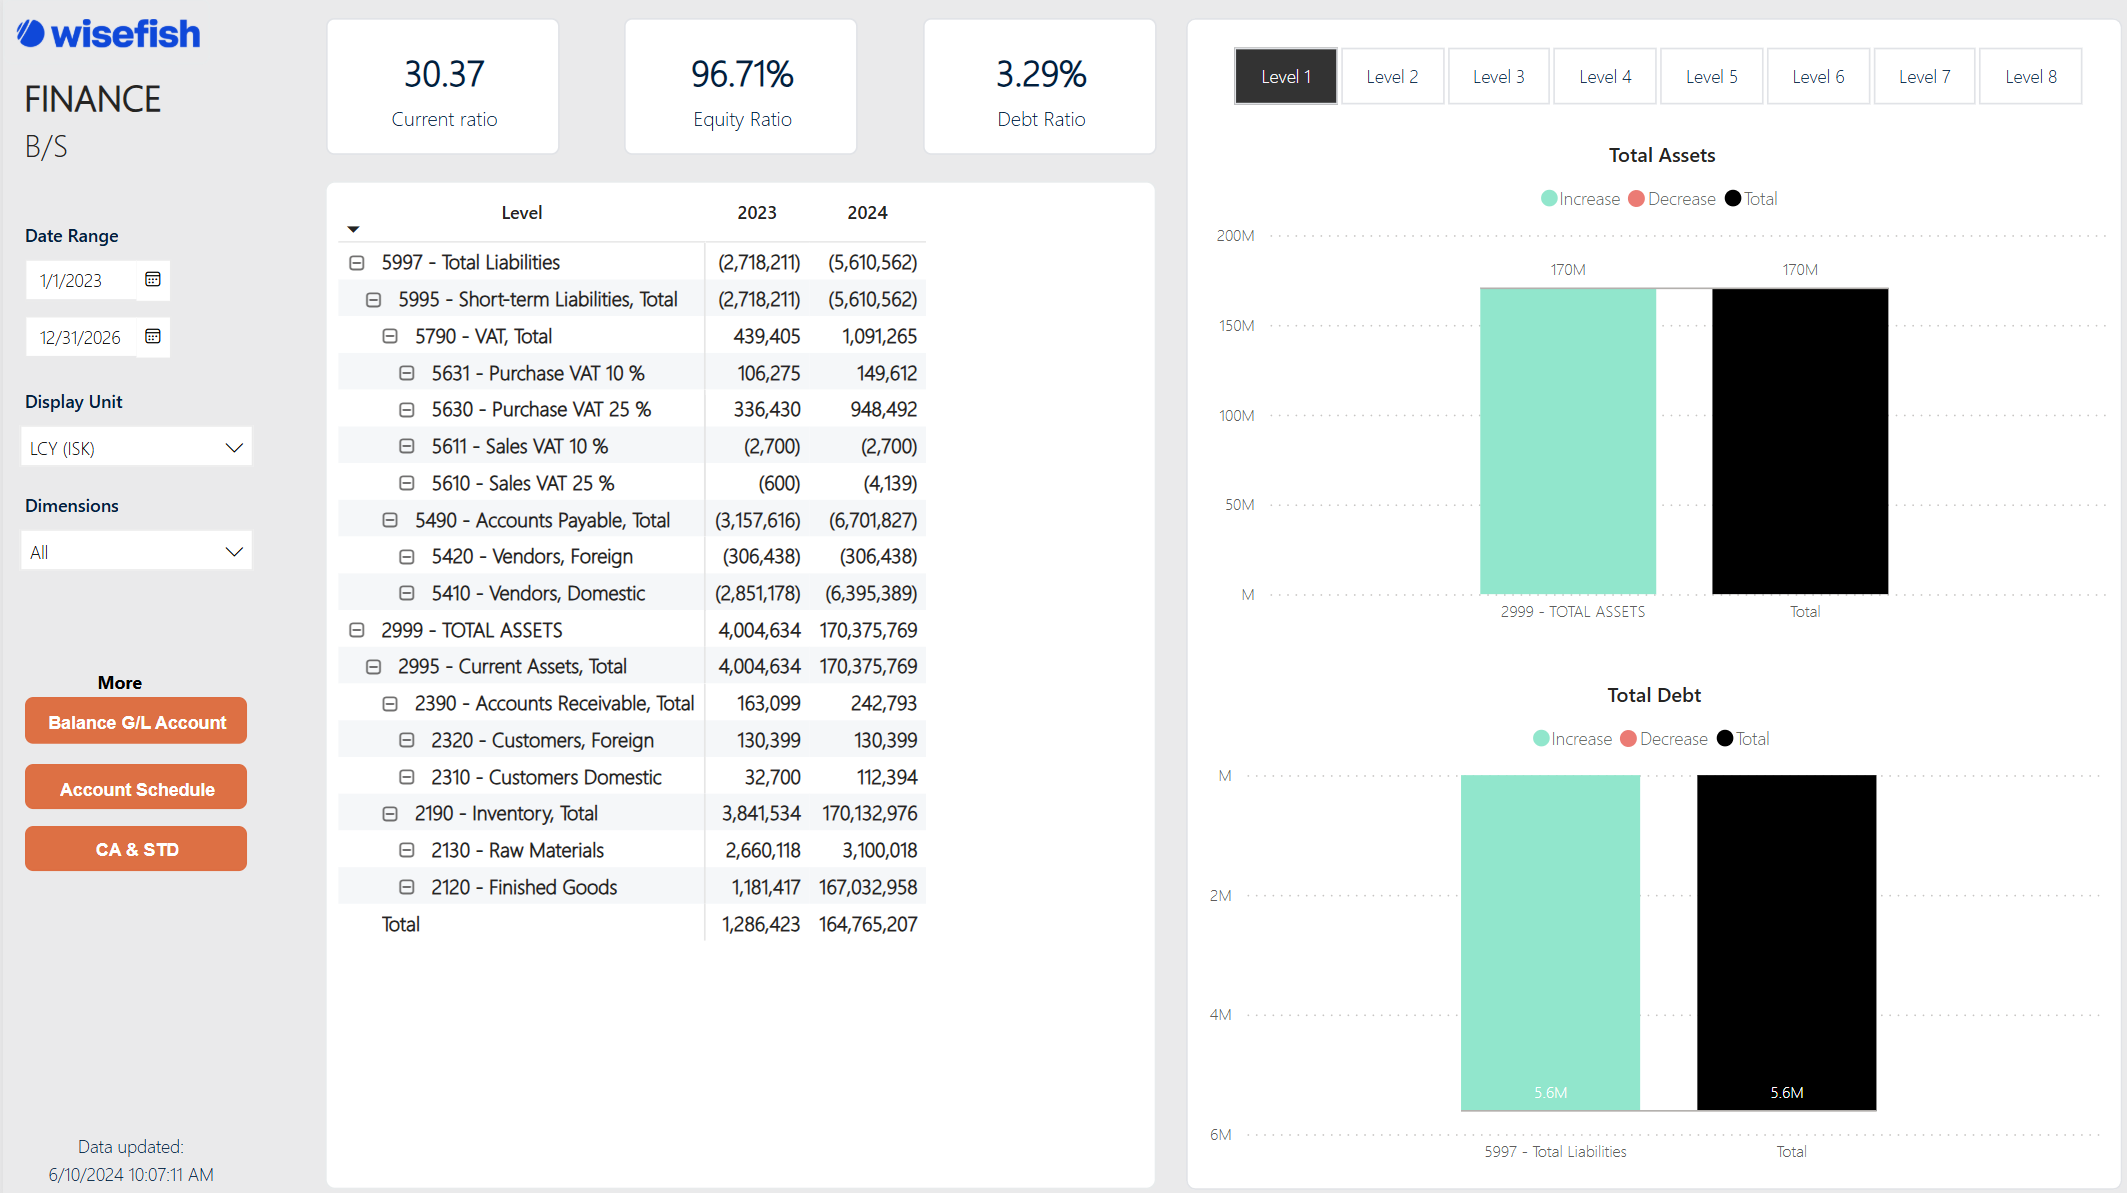Click the Increase legend swatch in Total Assets
2127x1193 pixels.
[x=1549, y=199]
